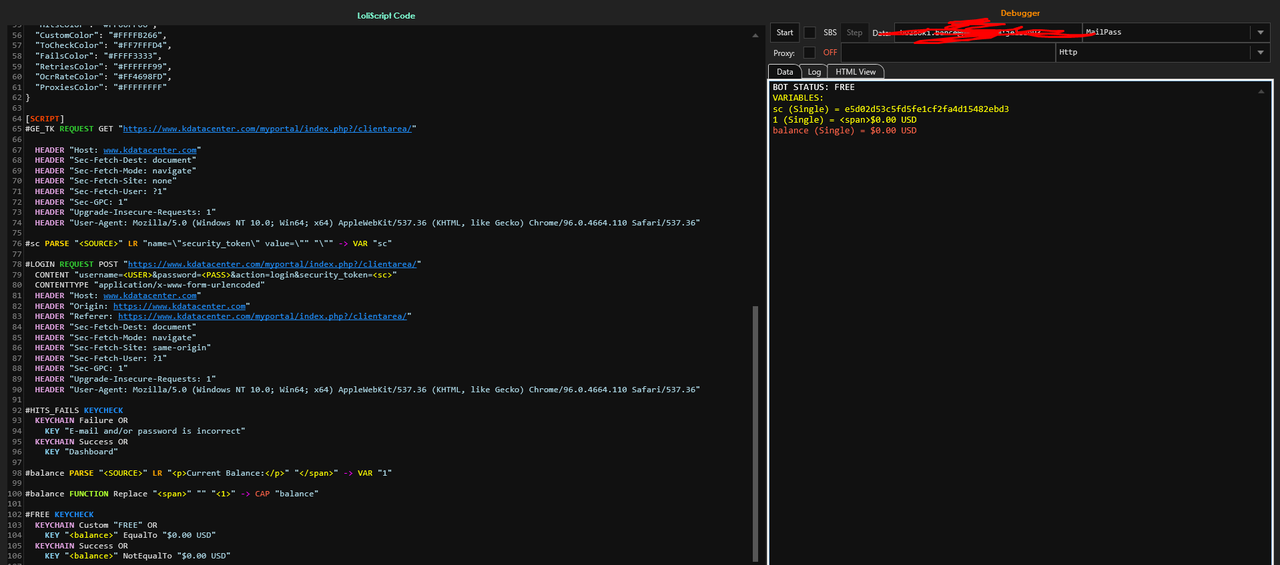
Task: Click 'Sec-Fetch-Site: none' header line
Action: click(105, 180)
